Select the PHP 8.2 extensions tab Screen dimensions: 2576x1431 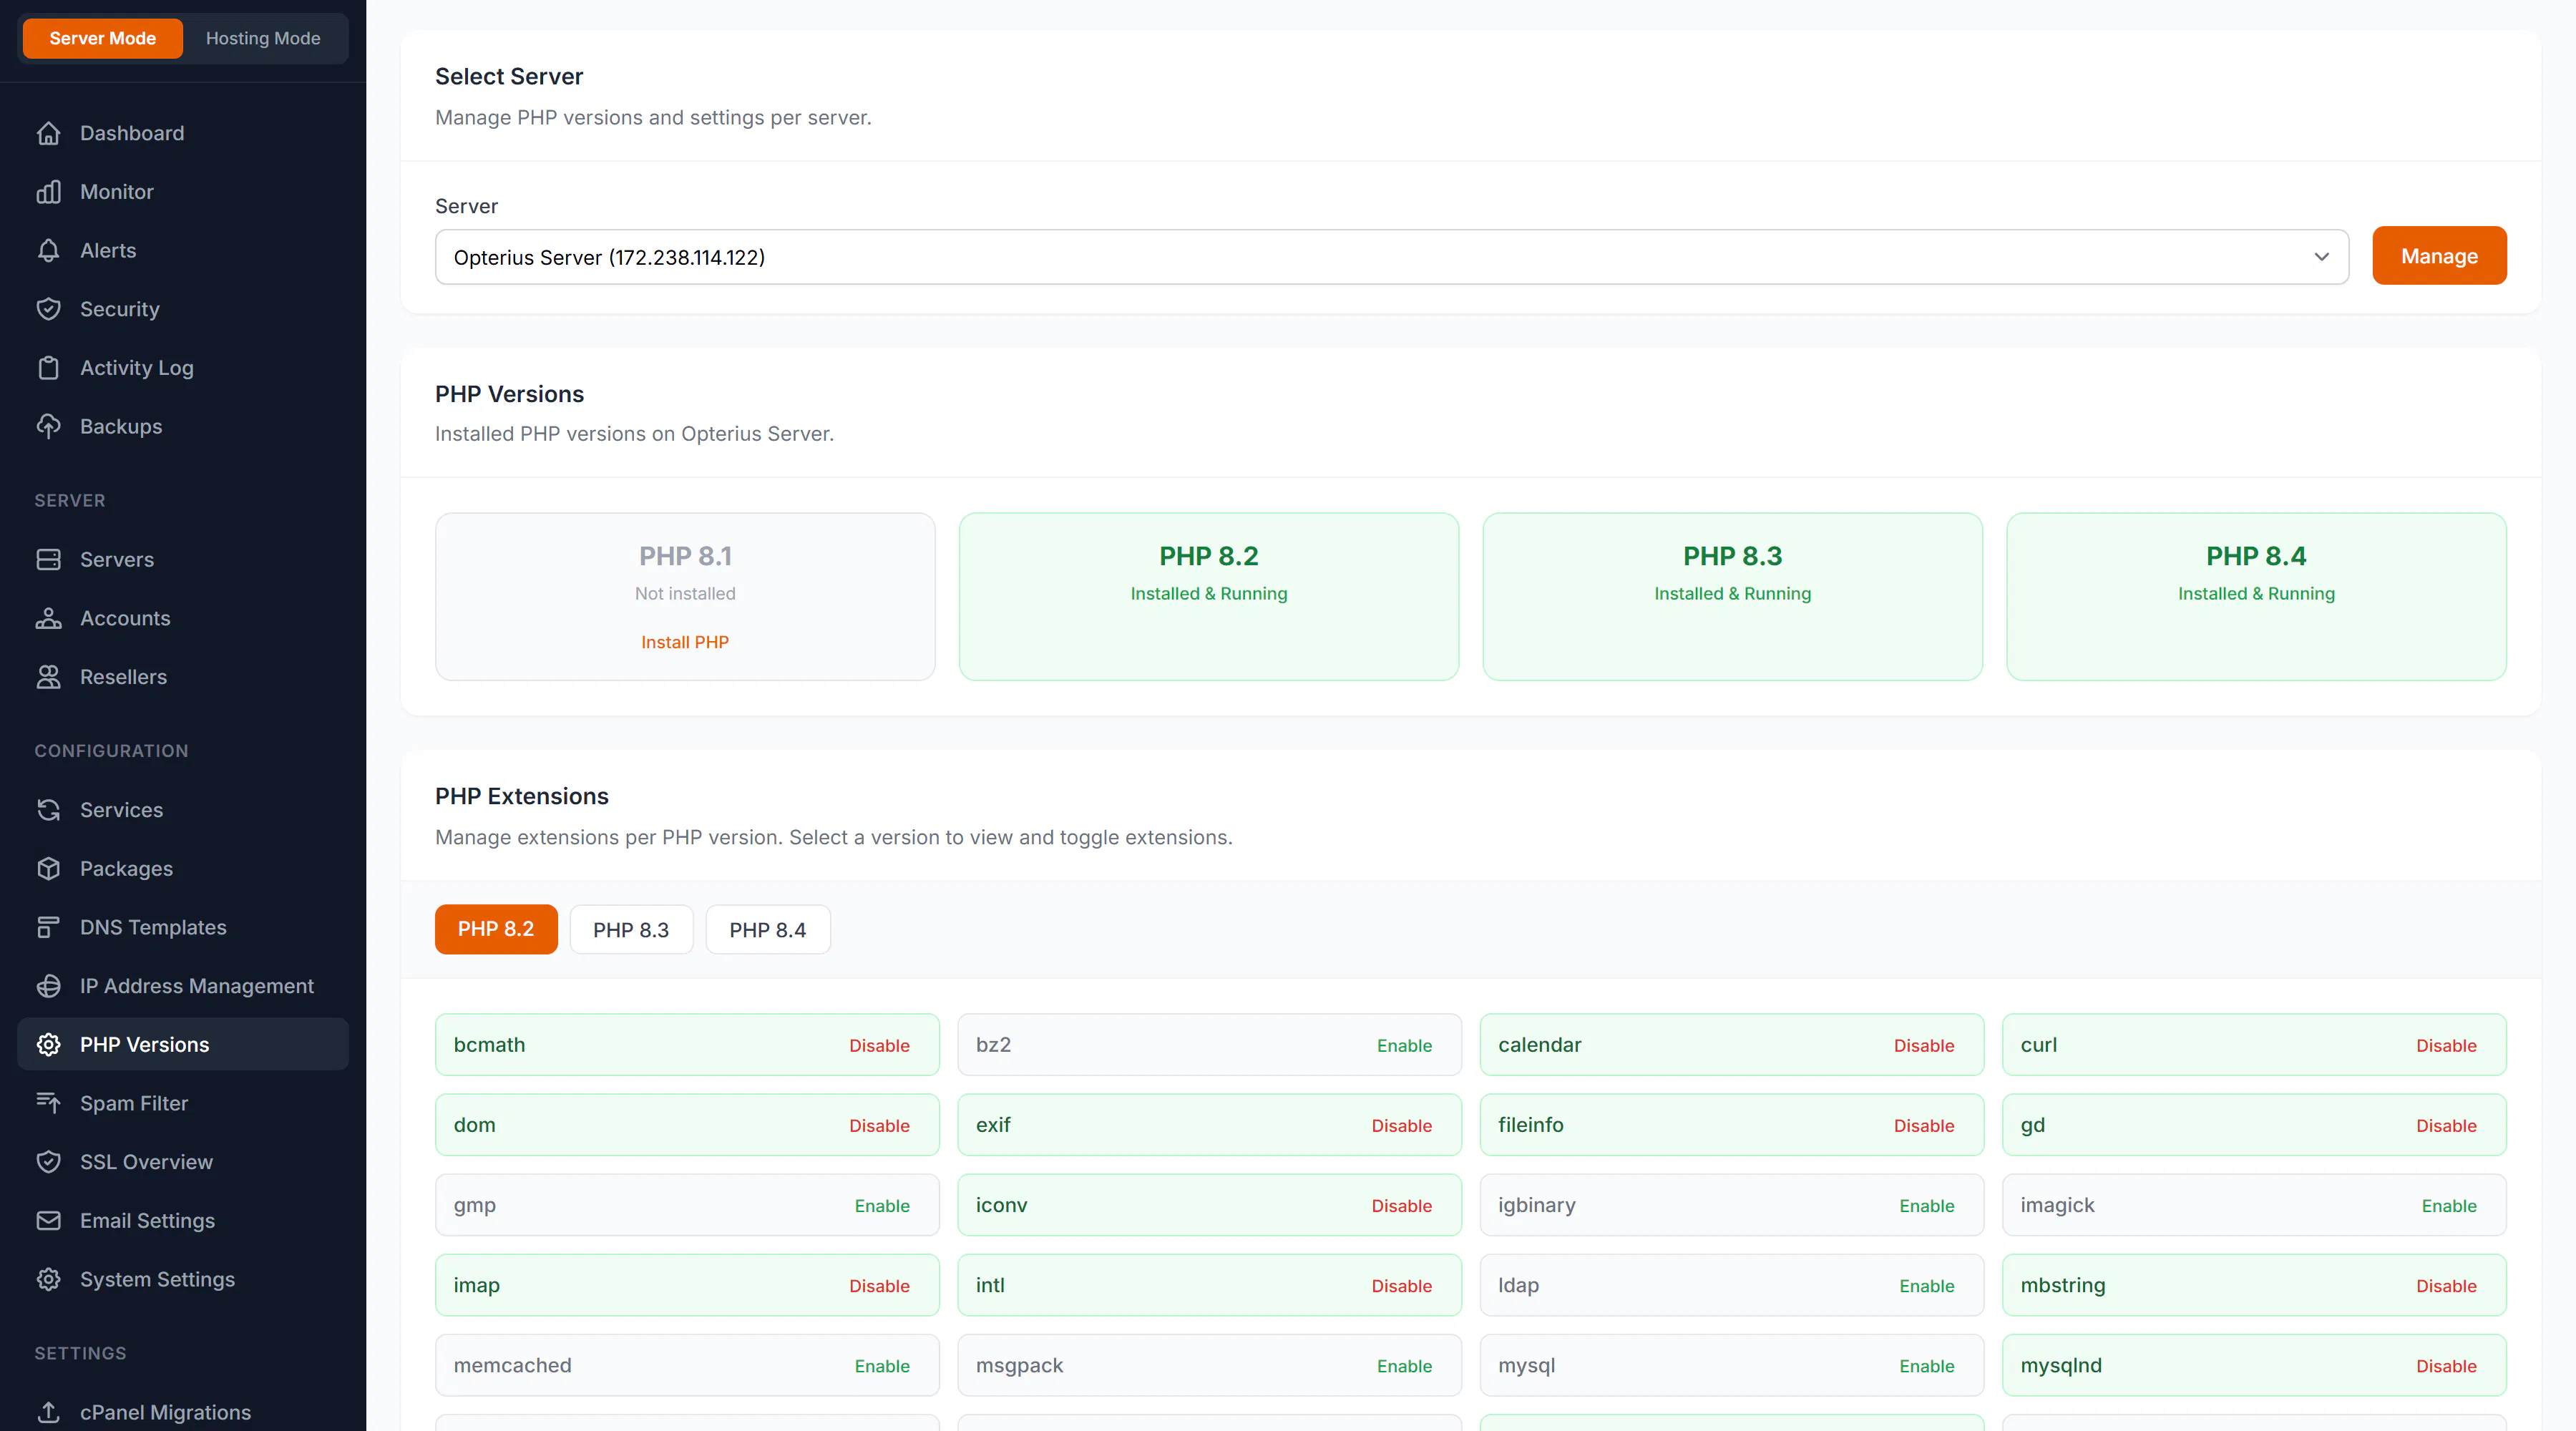pyautogui.click(x=496, y=929)
